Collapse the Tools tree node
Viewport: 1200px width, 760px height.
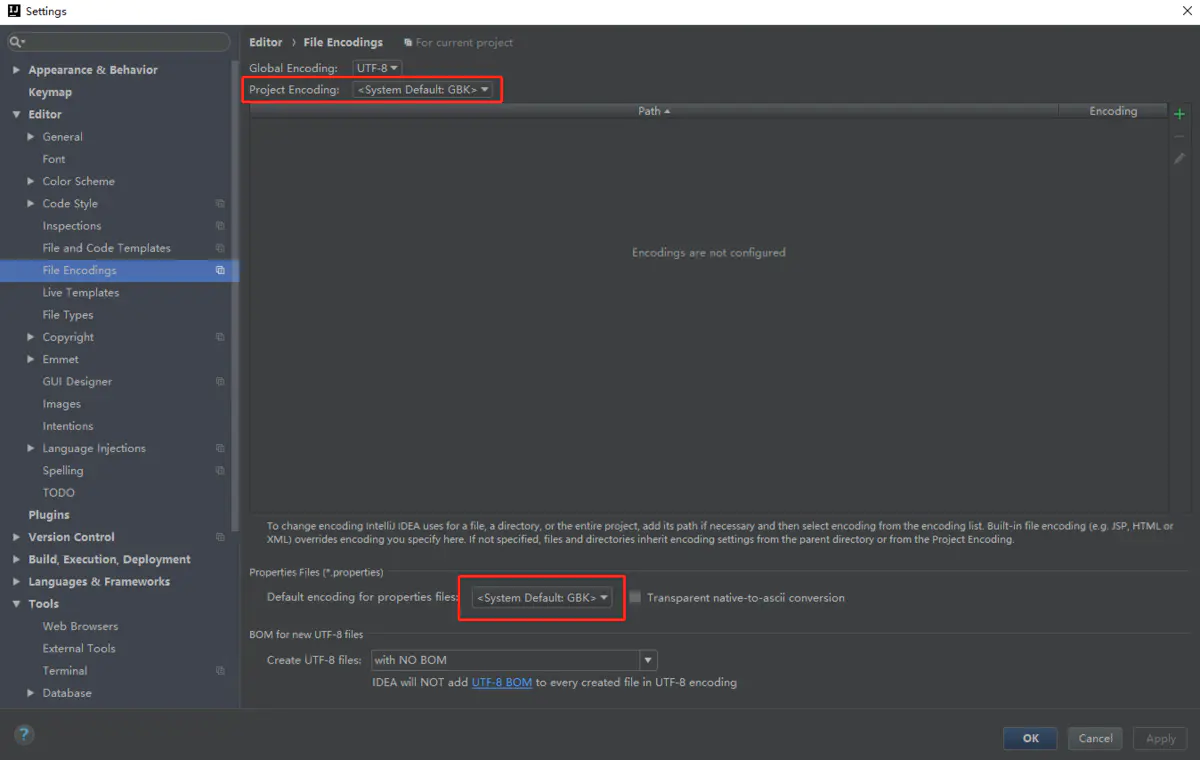(16, 604)
